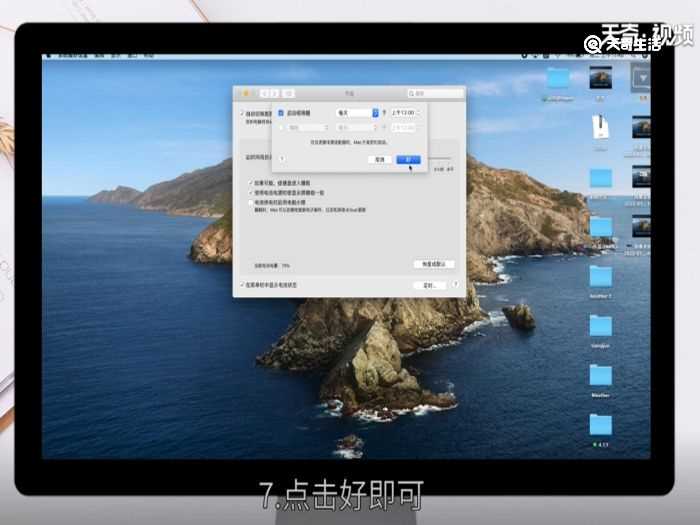700x525 pixels.
Task: Open the dimmed second-row day dropdown
Action: 357,128
